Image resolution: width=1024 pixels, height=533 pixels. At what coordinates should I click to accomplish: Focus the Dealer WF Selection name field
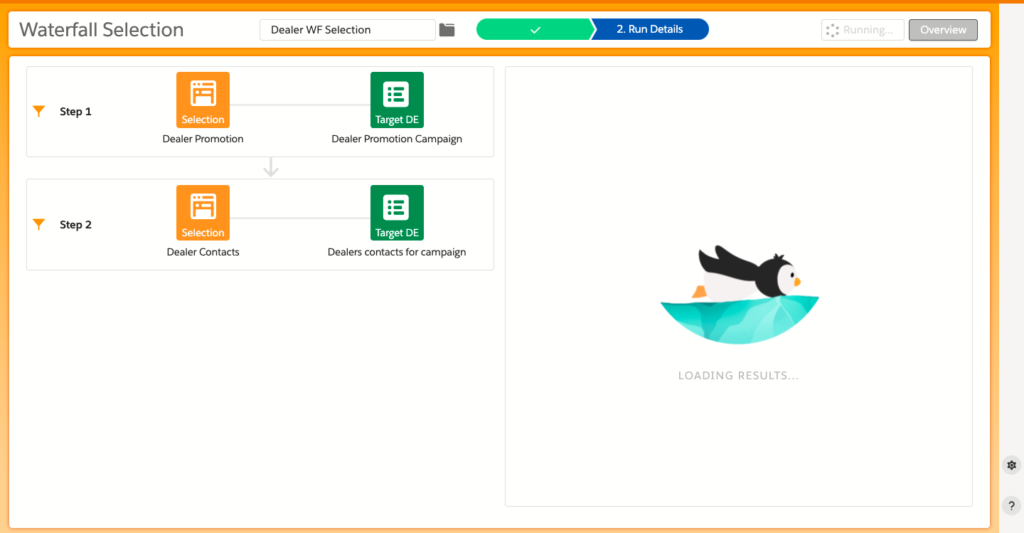pos(347,30)
